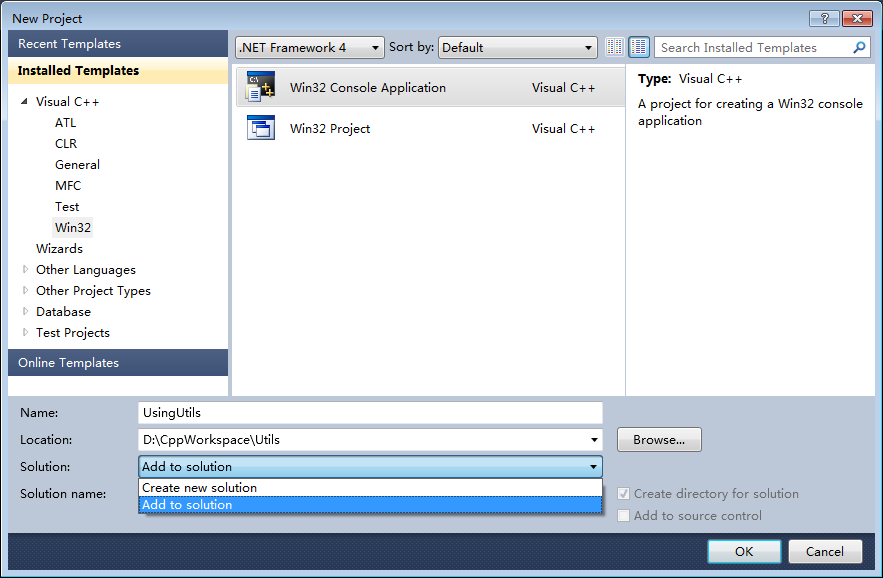883x578 pixels.
Task: Click the Name field containing UsingUtils
Action: click(370, 412)
